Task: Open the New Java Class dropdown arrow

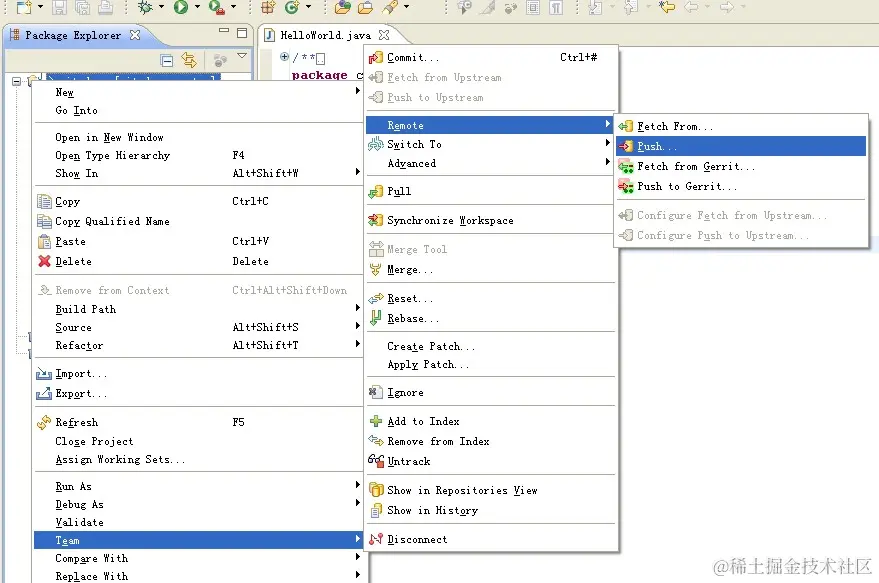Action: tap(308, 7)
